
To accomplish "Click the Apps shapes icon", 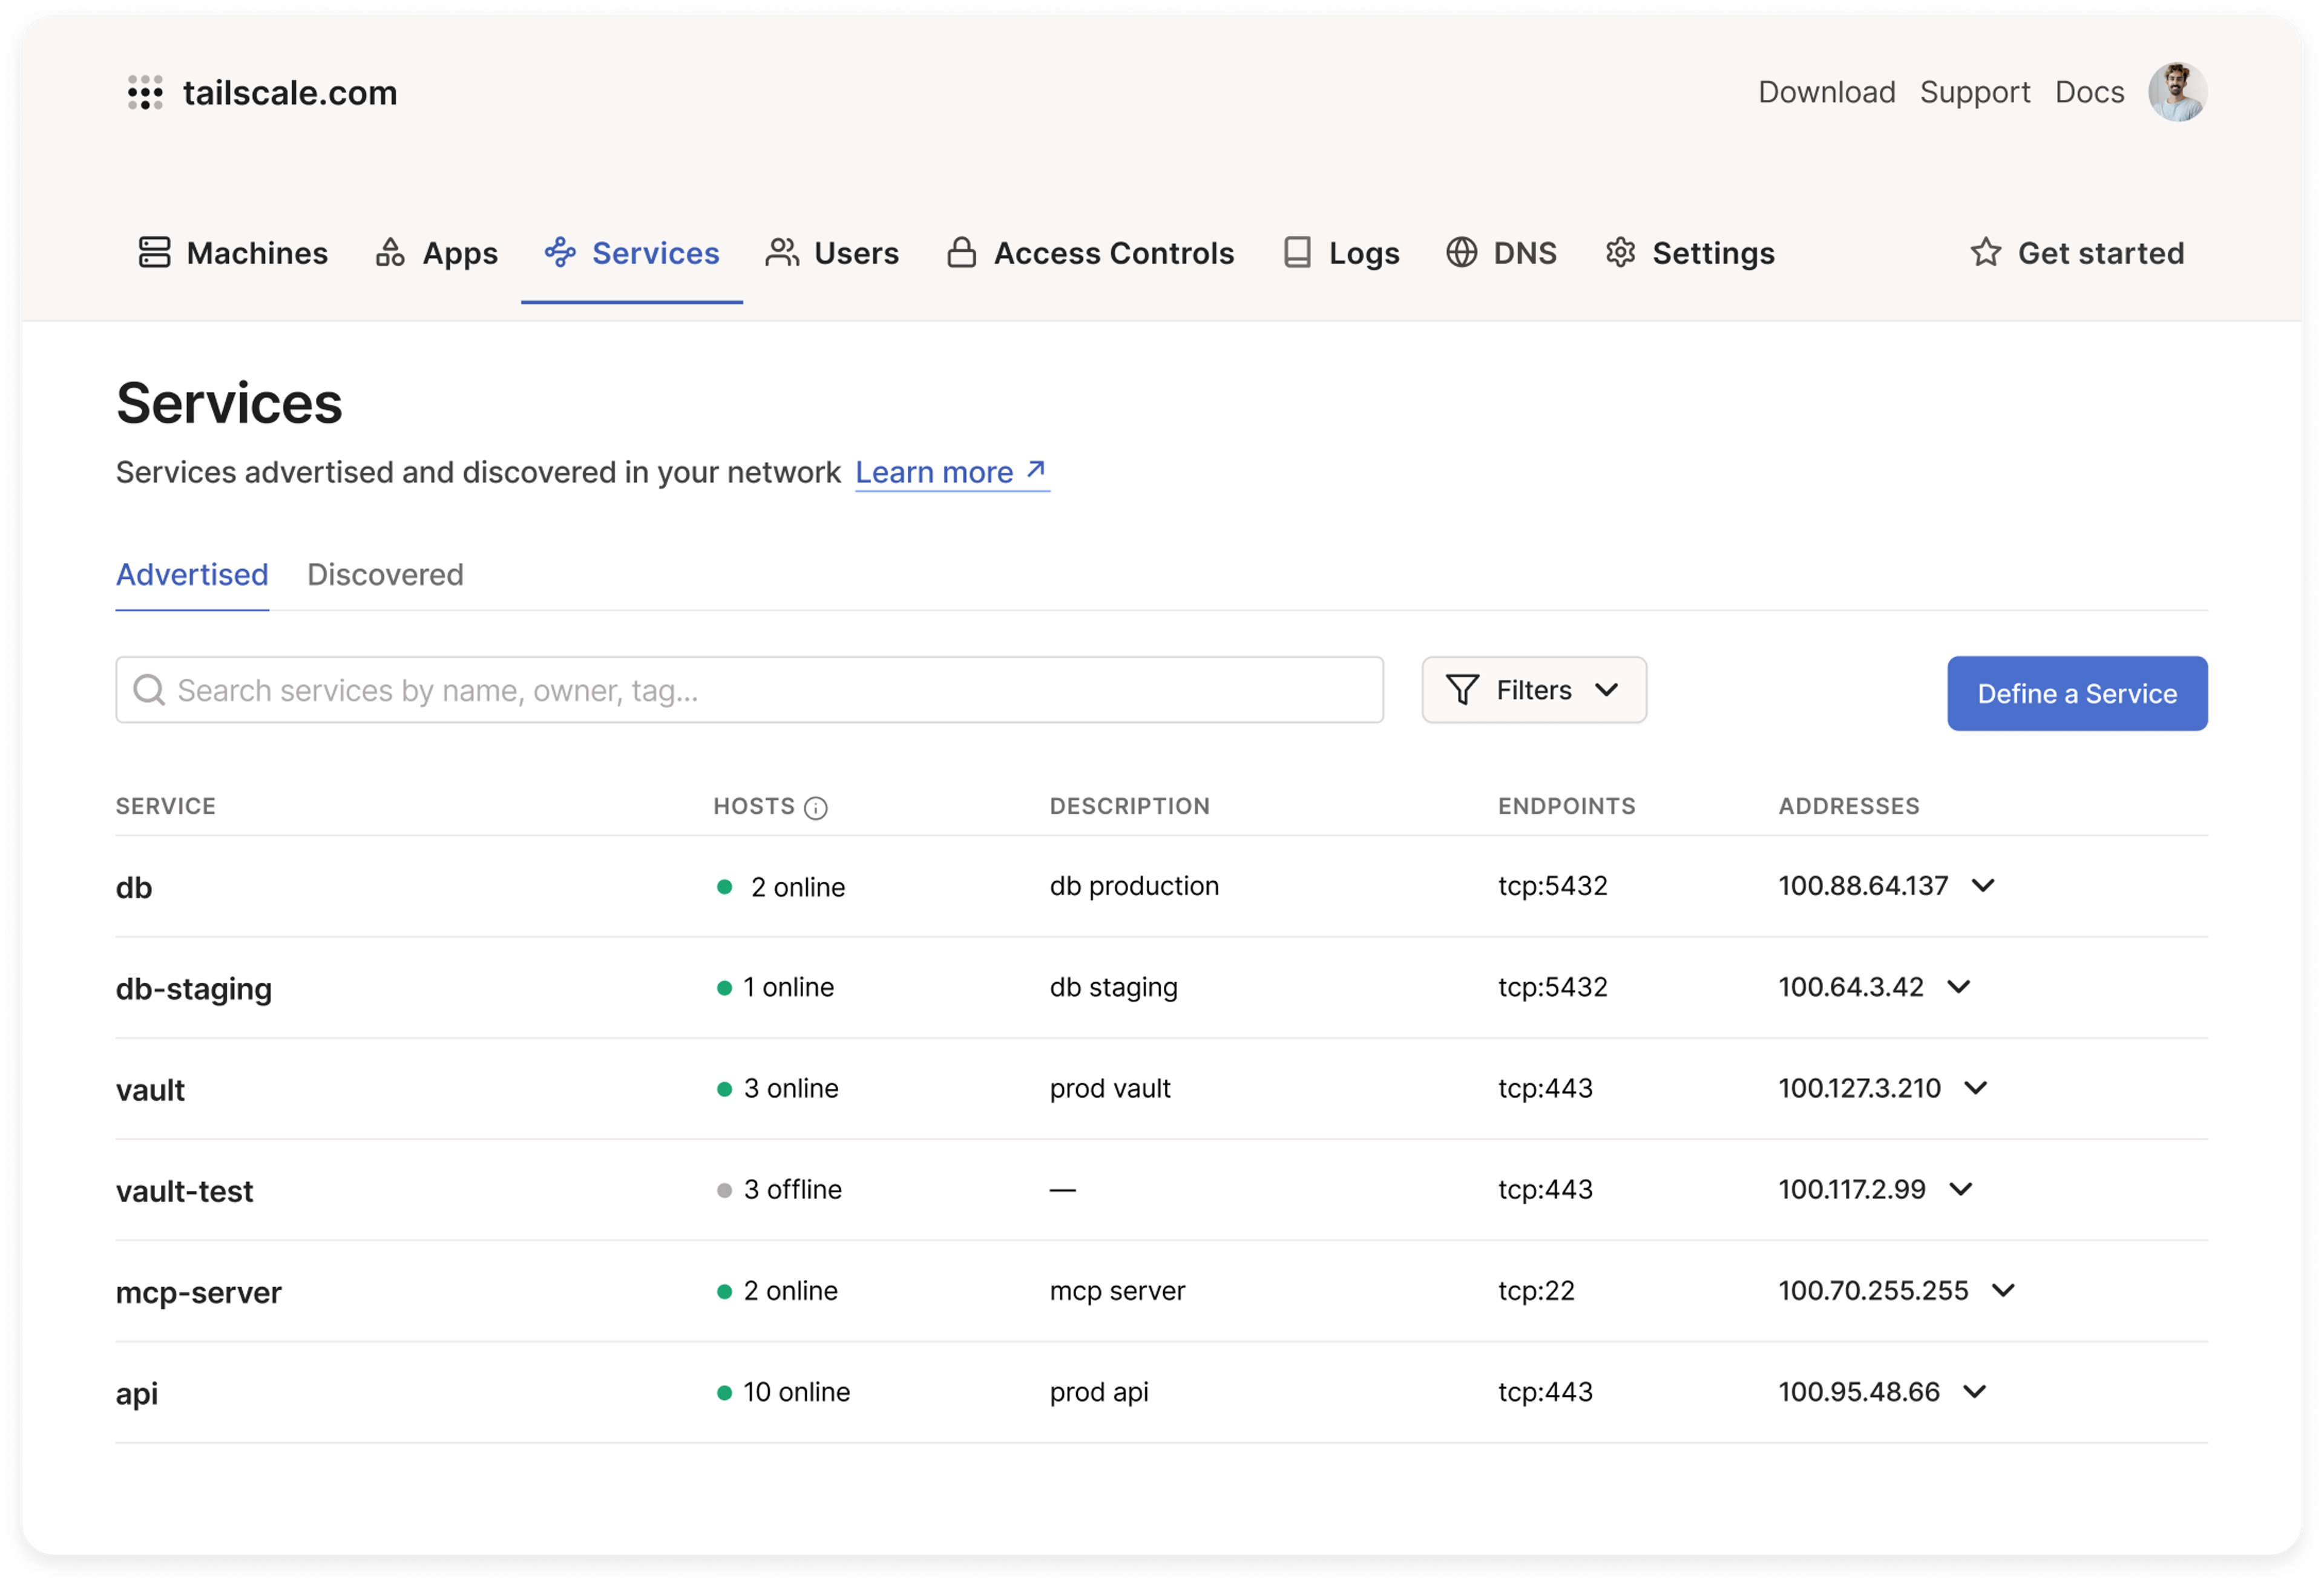I will (x=390, y=252).
